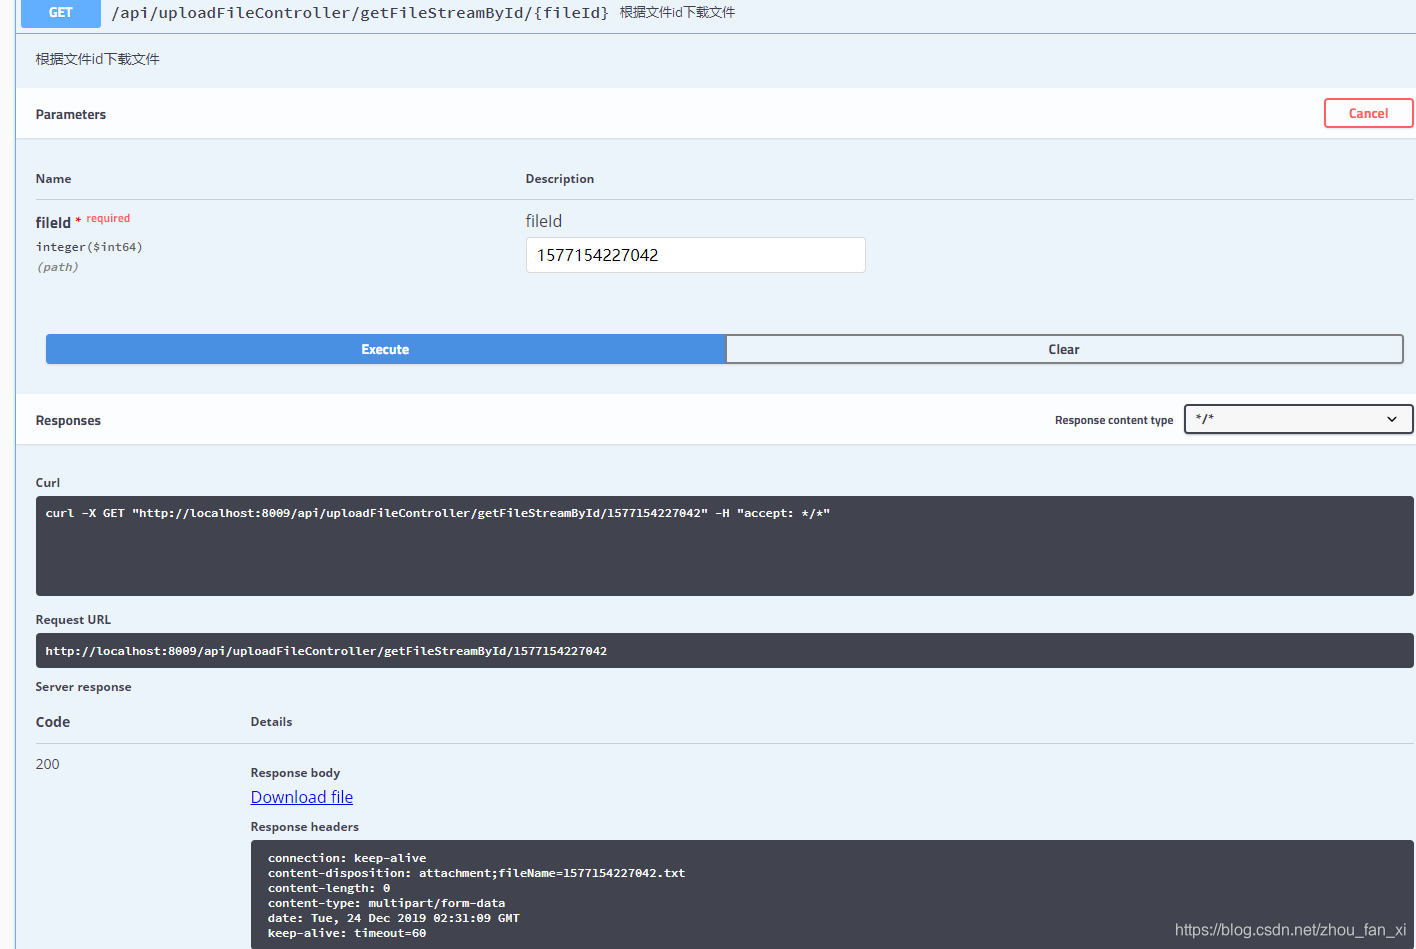Cancel the try-it-out mode
Image resolution: width=1416 pixels, height=949 pixels.
click(x=1368, y=113)
